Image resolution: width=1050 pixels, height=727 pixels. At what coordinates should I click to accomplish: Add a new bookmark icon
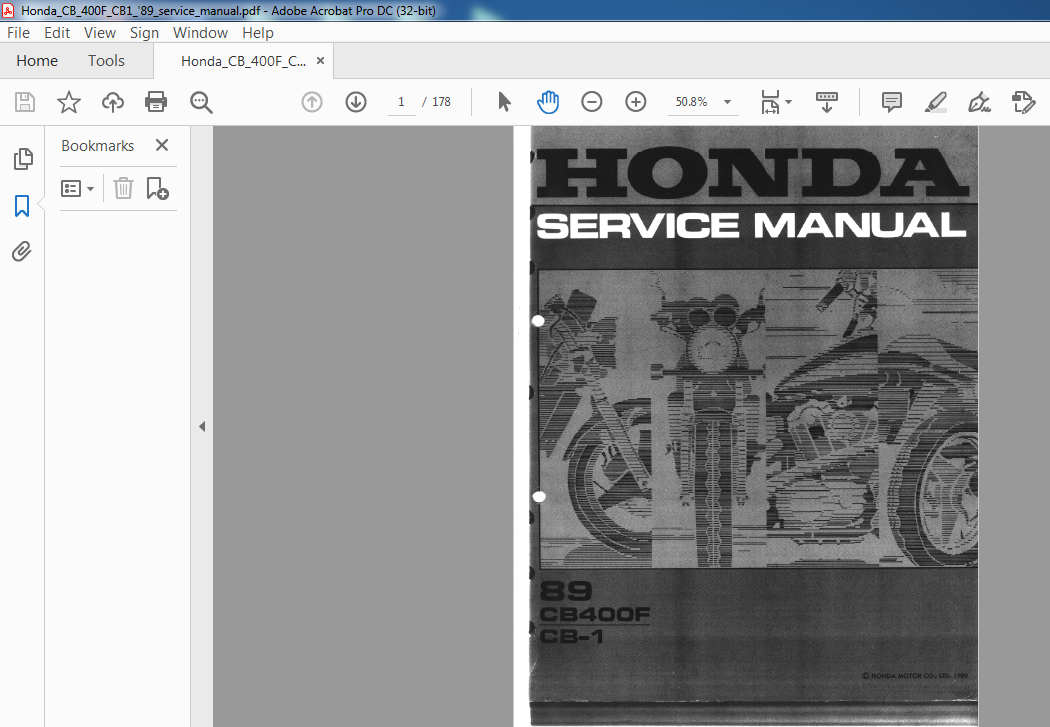click(157, 189)
